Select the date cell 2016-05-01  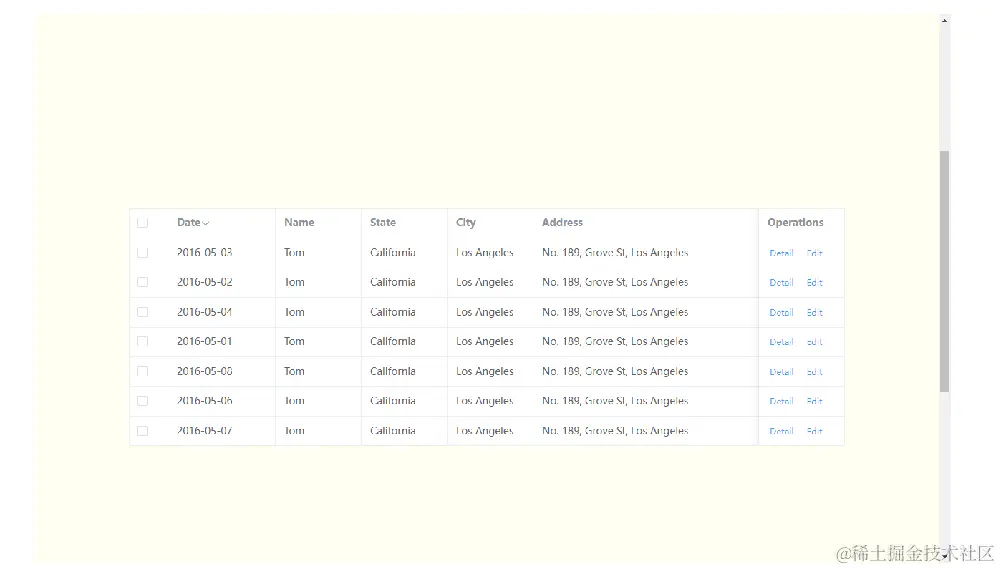coord(204,341)
